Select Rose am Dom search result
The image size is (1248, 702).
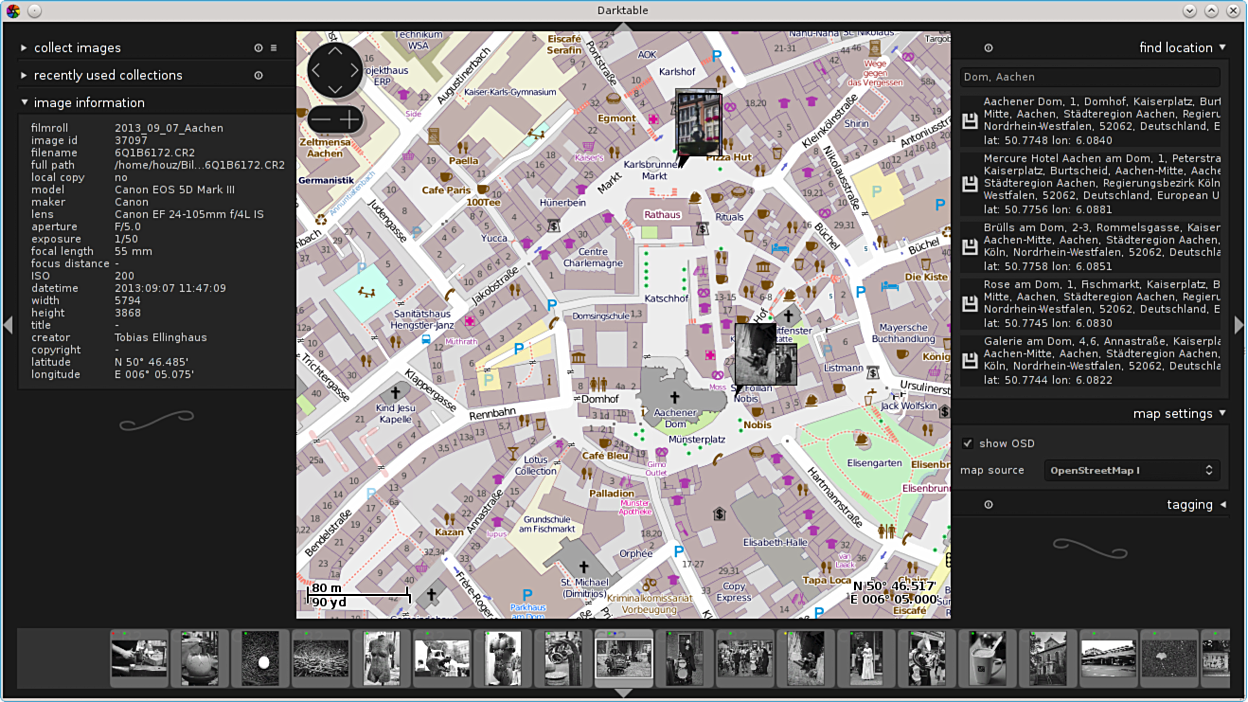pyautogui.click(x=1100, y=303)
